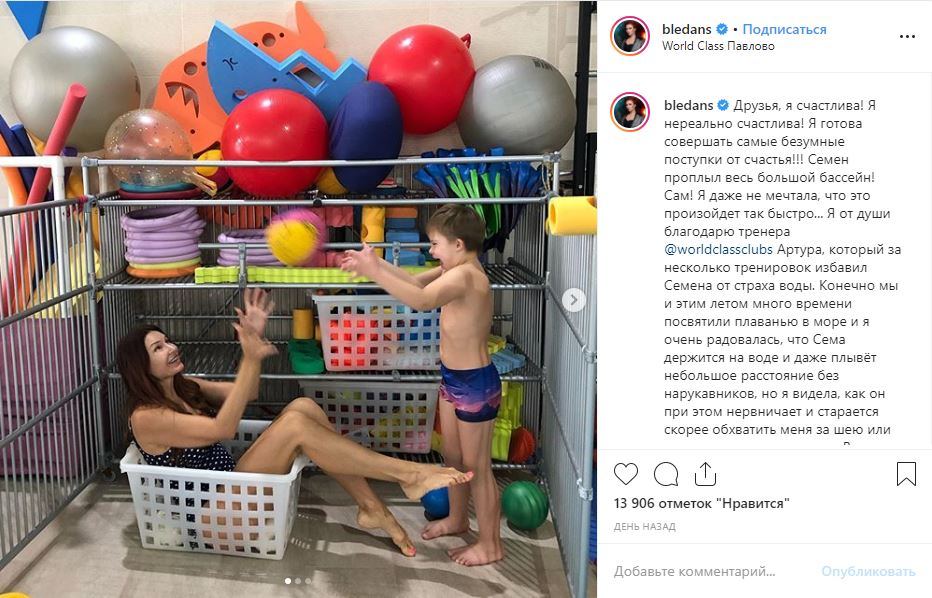Open bledans avatar beside the caption

tap(630, 112)
